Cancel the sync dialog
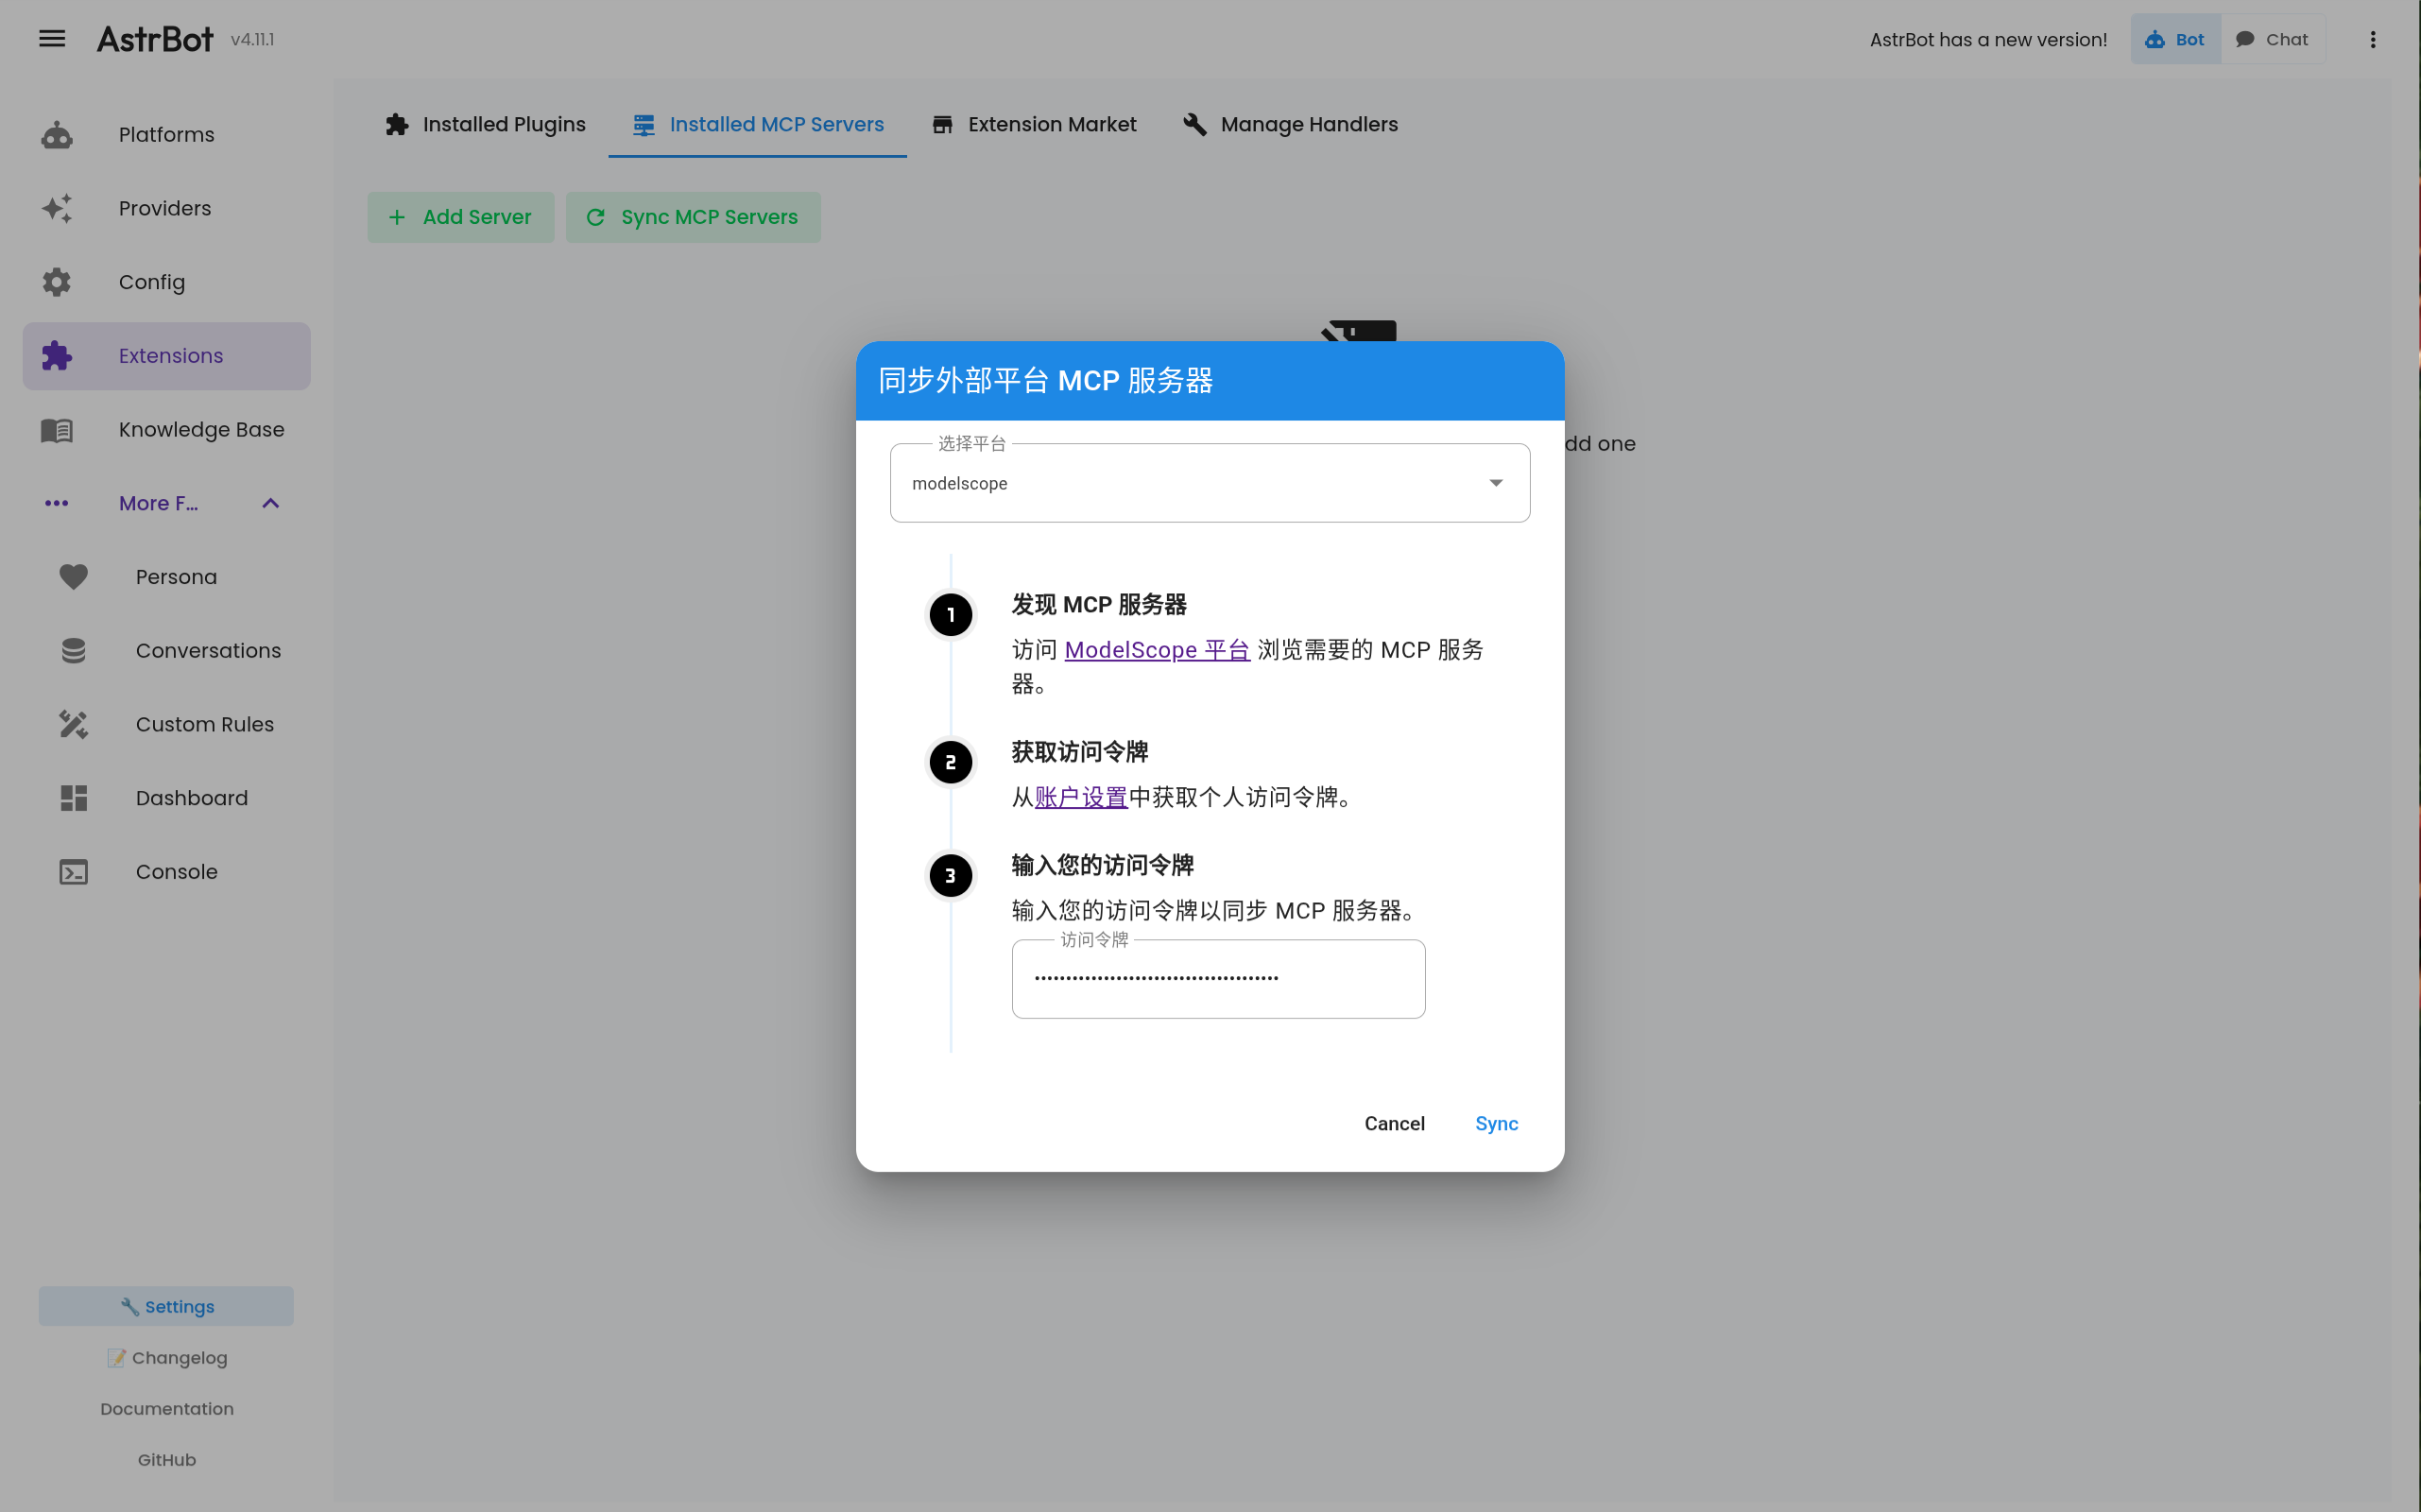 (1394, 1123)
